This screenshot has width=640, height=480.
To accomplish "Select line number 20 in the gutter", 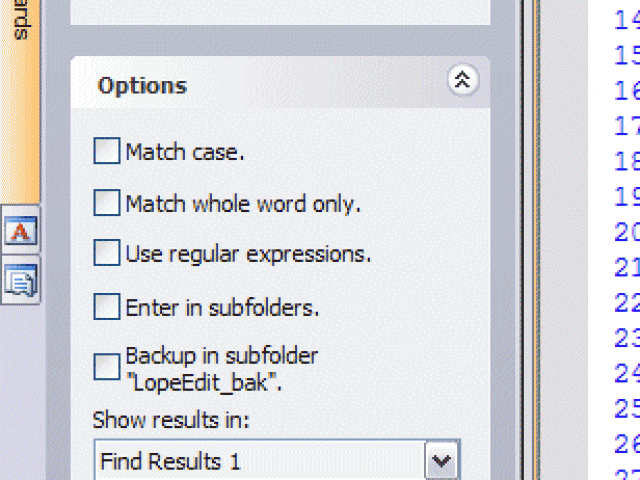I will pyautogui.click(x=627, y=233).
